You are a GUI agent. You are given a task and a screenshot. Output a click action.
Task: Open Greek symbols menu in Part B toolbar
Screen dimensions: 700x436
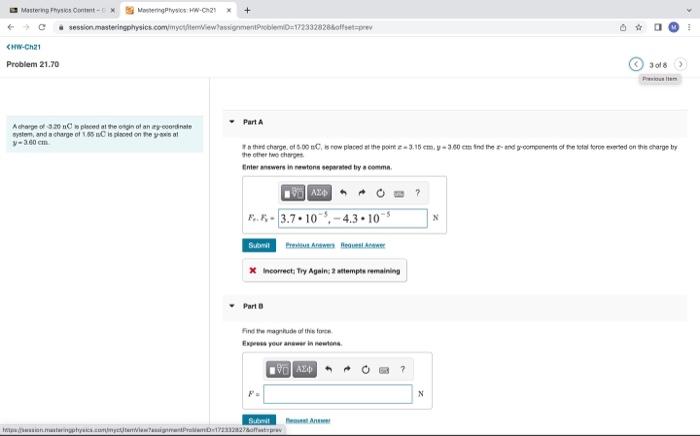click(x=304, y=370)
